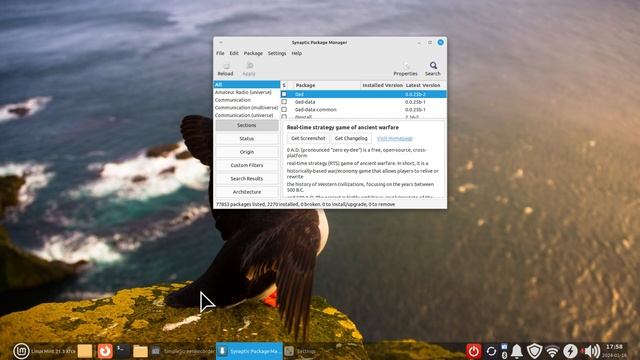Open the Help menu
The width and height of the screenshot is (640, 360).
point(296,53)
